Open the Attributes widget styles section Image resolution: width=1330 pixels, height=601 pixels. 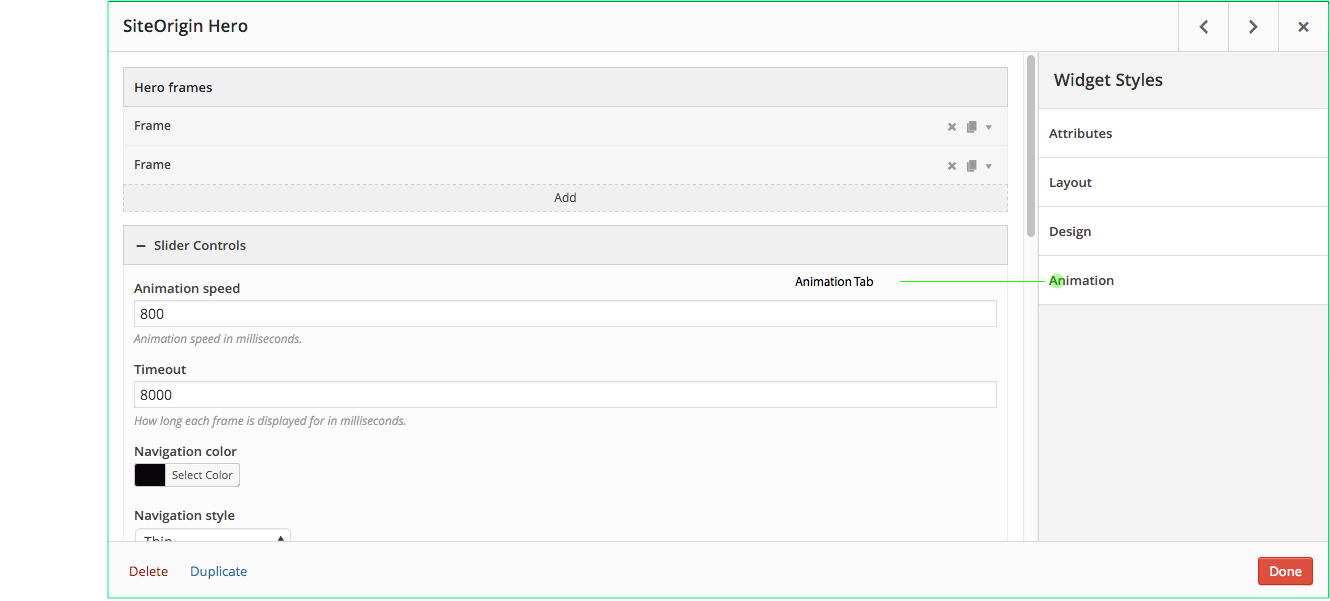[x=1183, y=133]
